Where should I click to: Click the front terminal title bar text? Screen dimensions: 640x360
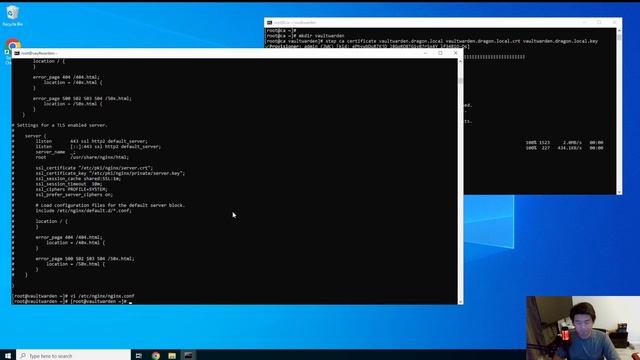point(39,53)
